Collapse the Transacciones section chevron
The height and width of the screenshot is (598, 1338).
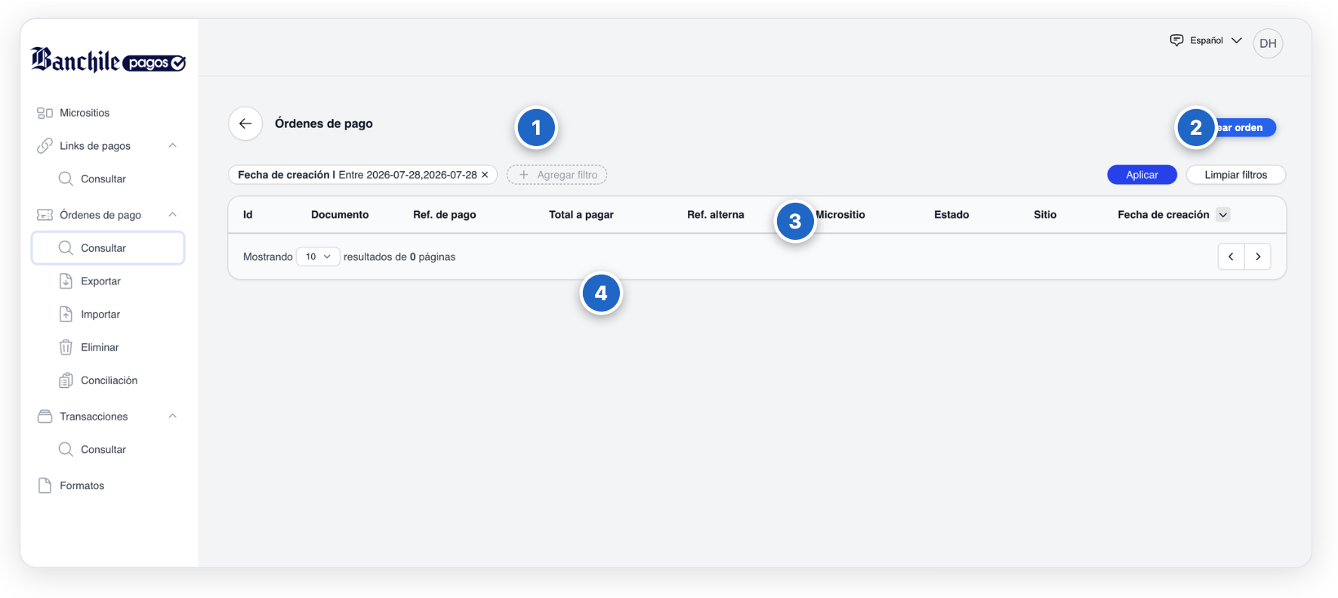tap(172, 416)
